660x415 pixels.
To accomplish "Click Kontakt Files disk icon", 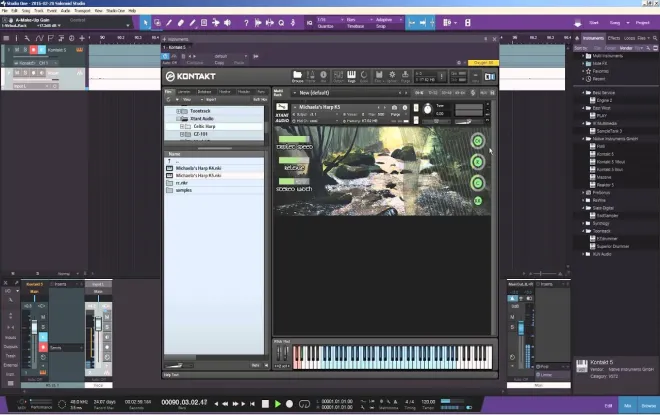I will coord(378,76).
